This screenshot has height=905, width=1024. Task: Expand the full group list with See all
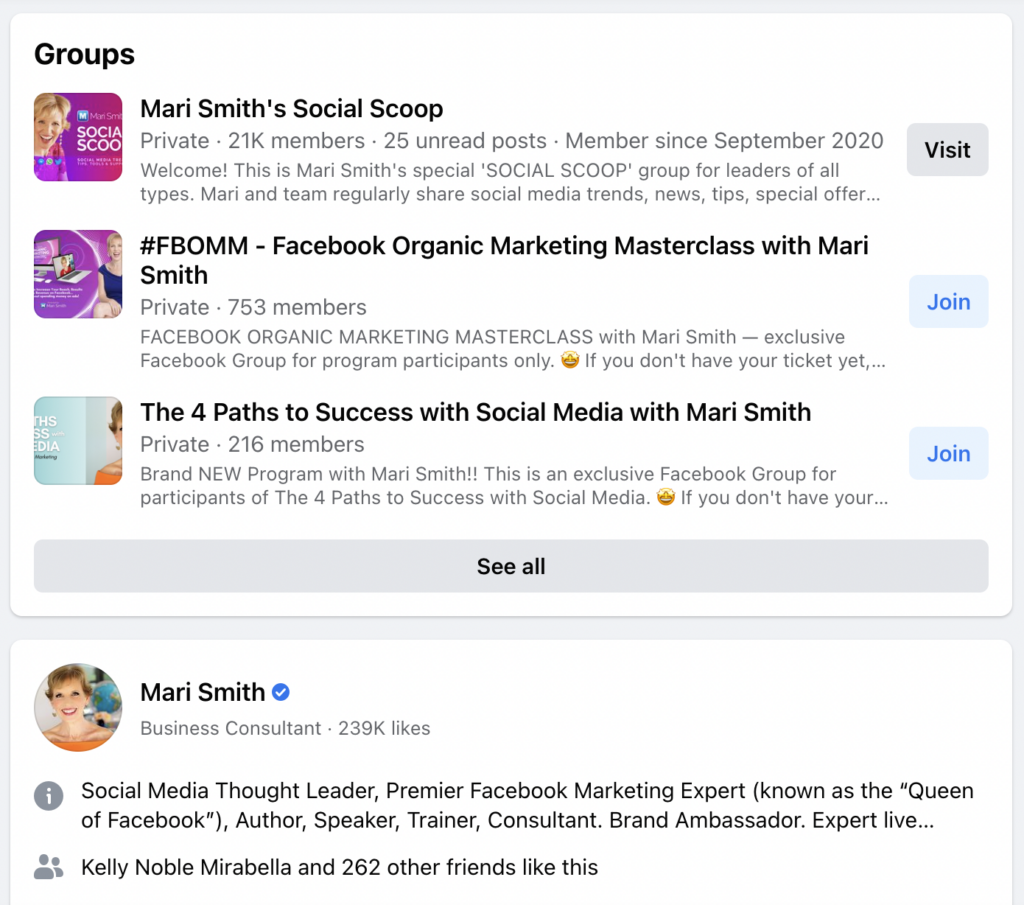click(511, 566)
